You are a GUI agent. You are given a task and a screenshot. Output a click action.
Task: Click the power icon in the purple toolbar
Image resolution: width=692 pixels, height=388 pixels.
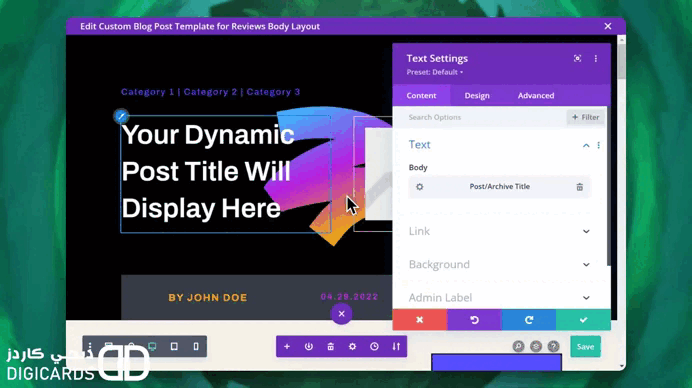[308, 347]
